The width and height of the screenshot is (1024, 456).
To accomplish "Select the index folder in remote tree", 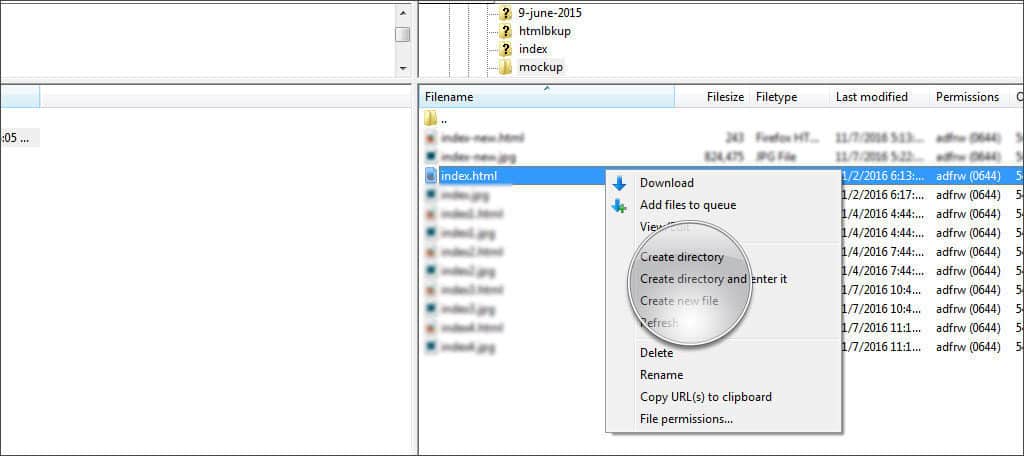I will coord(532,49).
